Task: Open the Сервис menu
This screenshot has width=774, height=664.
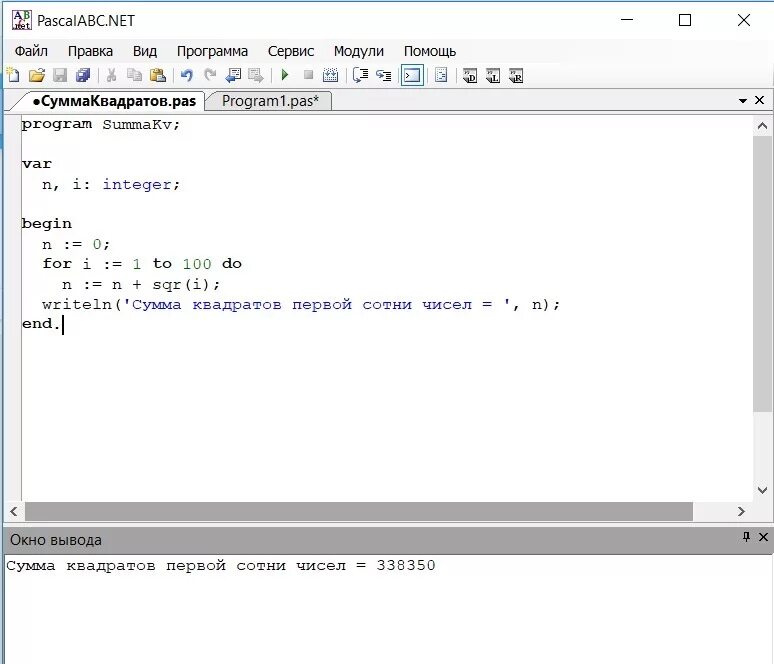Action: point(291,51)
